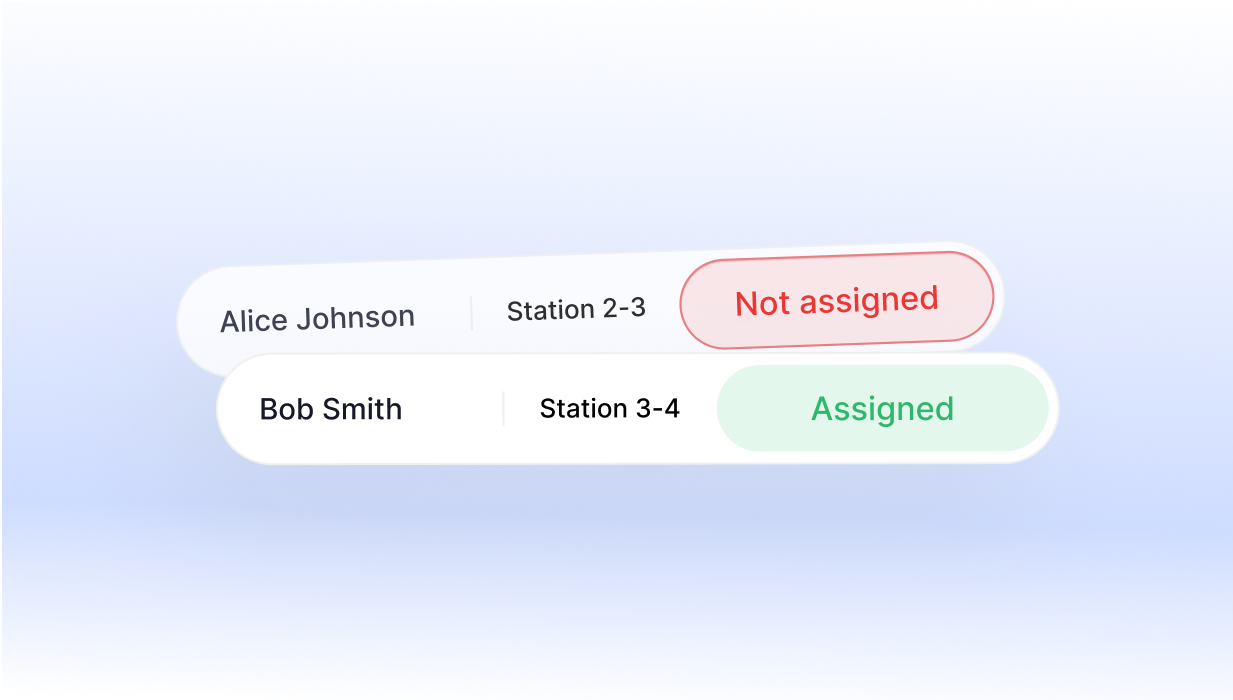Click the "Station 2-3" label
The width and height of the screenshot is (1233, 700).
pyautogui.click(x=576, y=310)
